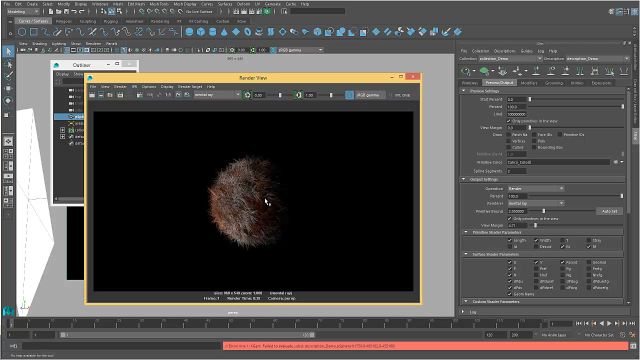Toggle length primitive shader parameter
Image resolution: width=640 pixels, height=360 pixels.
coord(510,240)
